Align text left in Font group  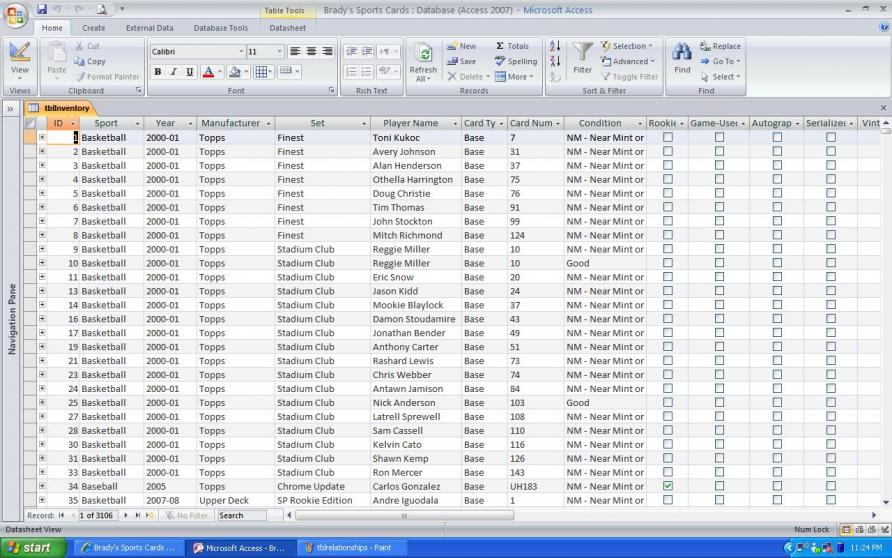coord(295,52)
